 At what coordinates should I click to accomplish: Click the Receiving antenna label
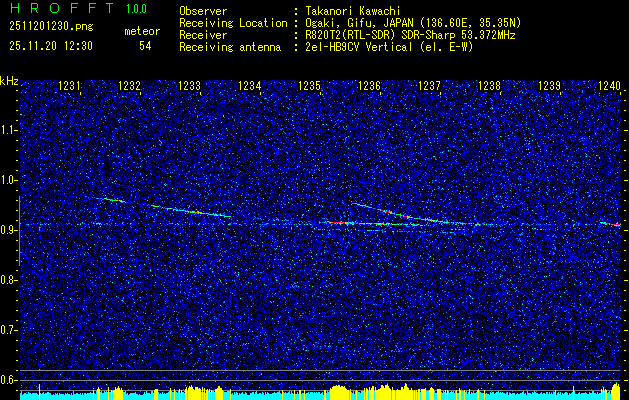click(230, 47)
